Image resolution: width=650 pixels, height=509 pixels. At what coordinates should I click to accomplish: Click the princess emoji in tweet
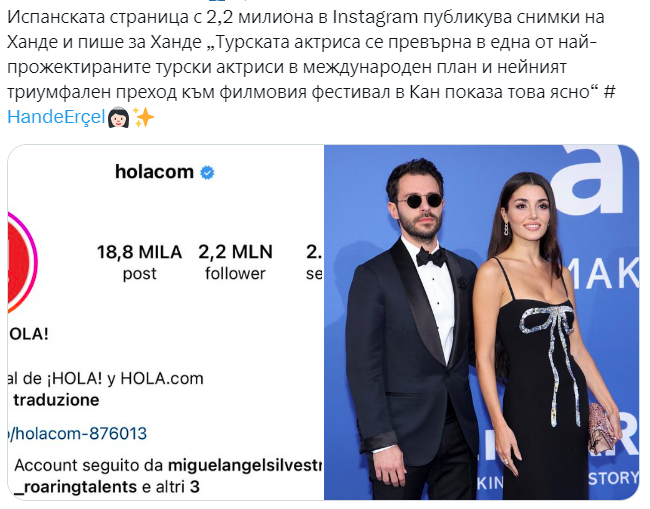(118, 118)
